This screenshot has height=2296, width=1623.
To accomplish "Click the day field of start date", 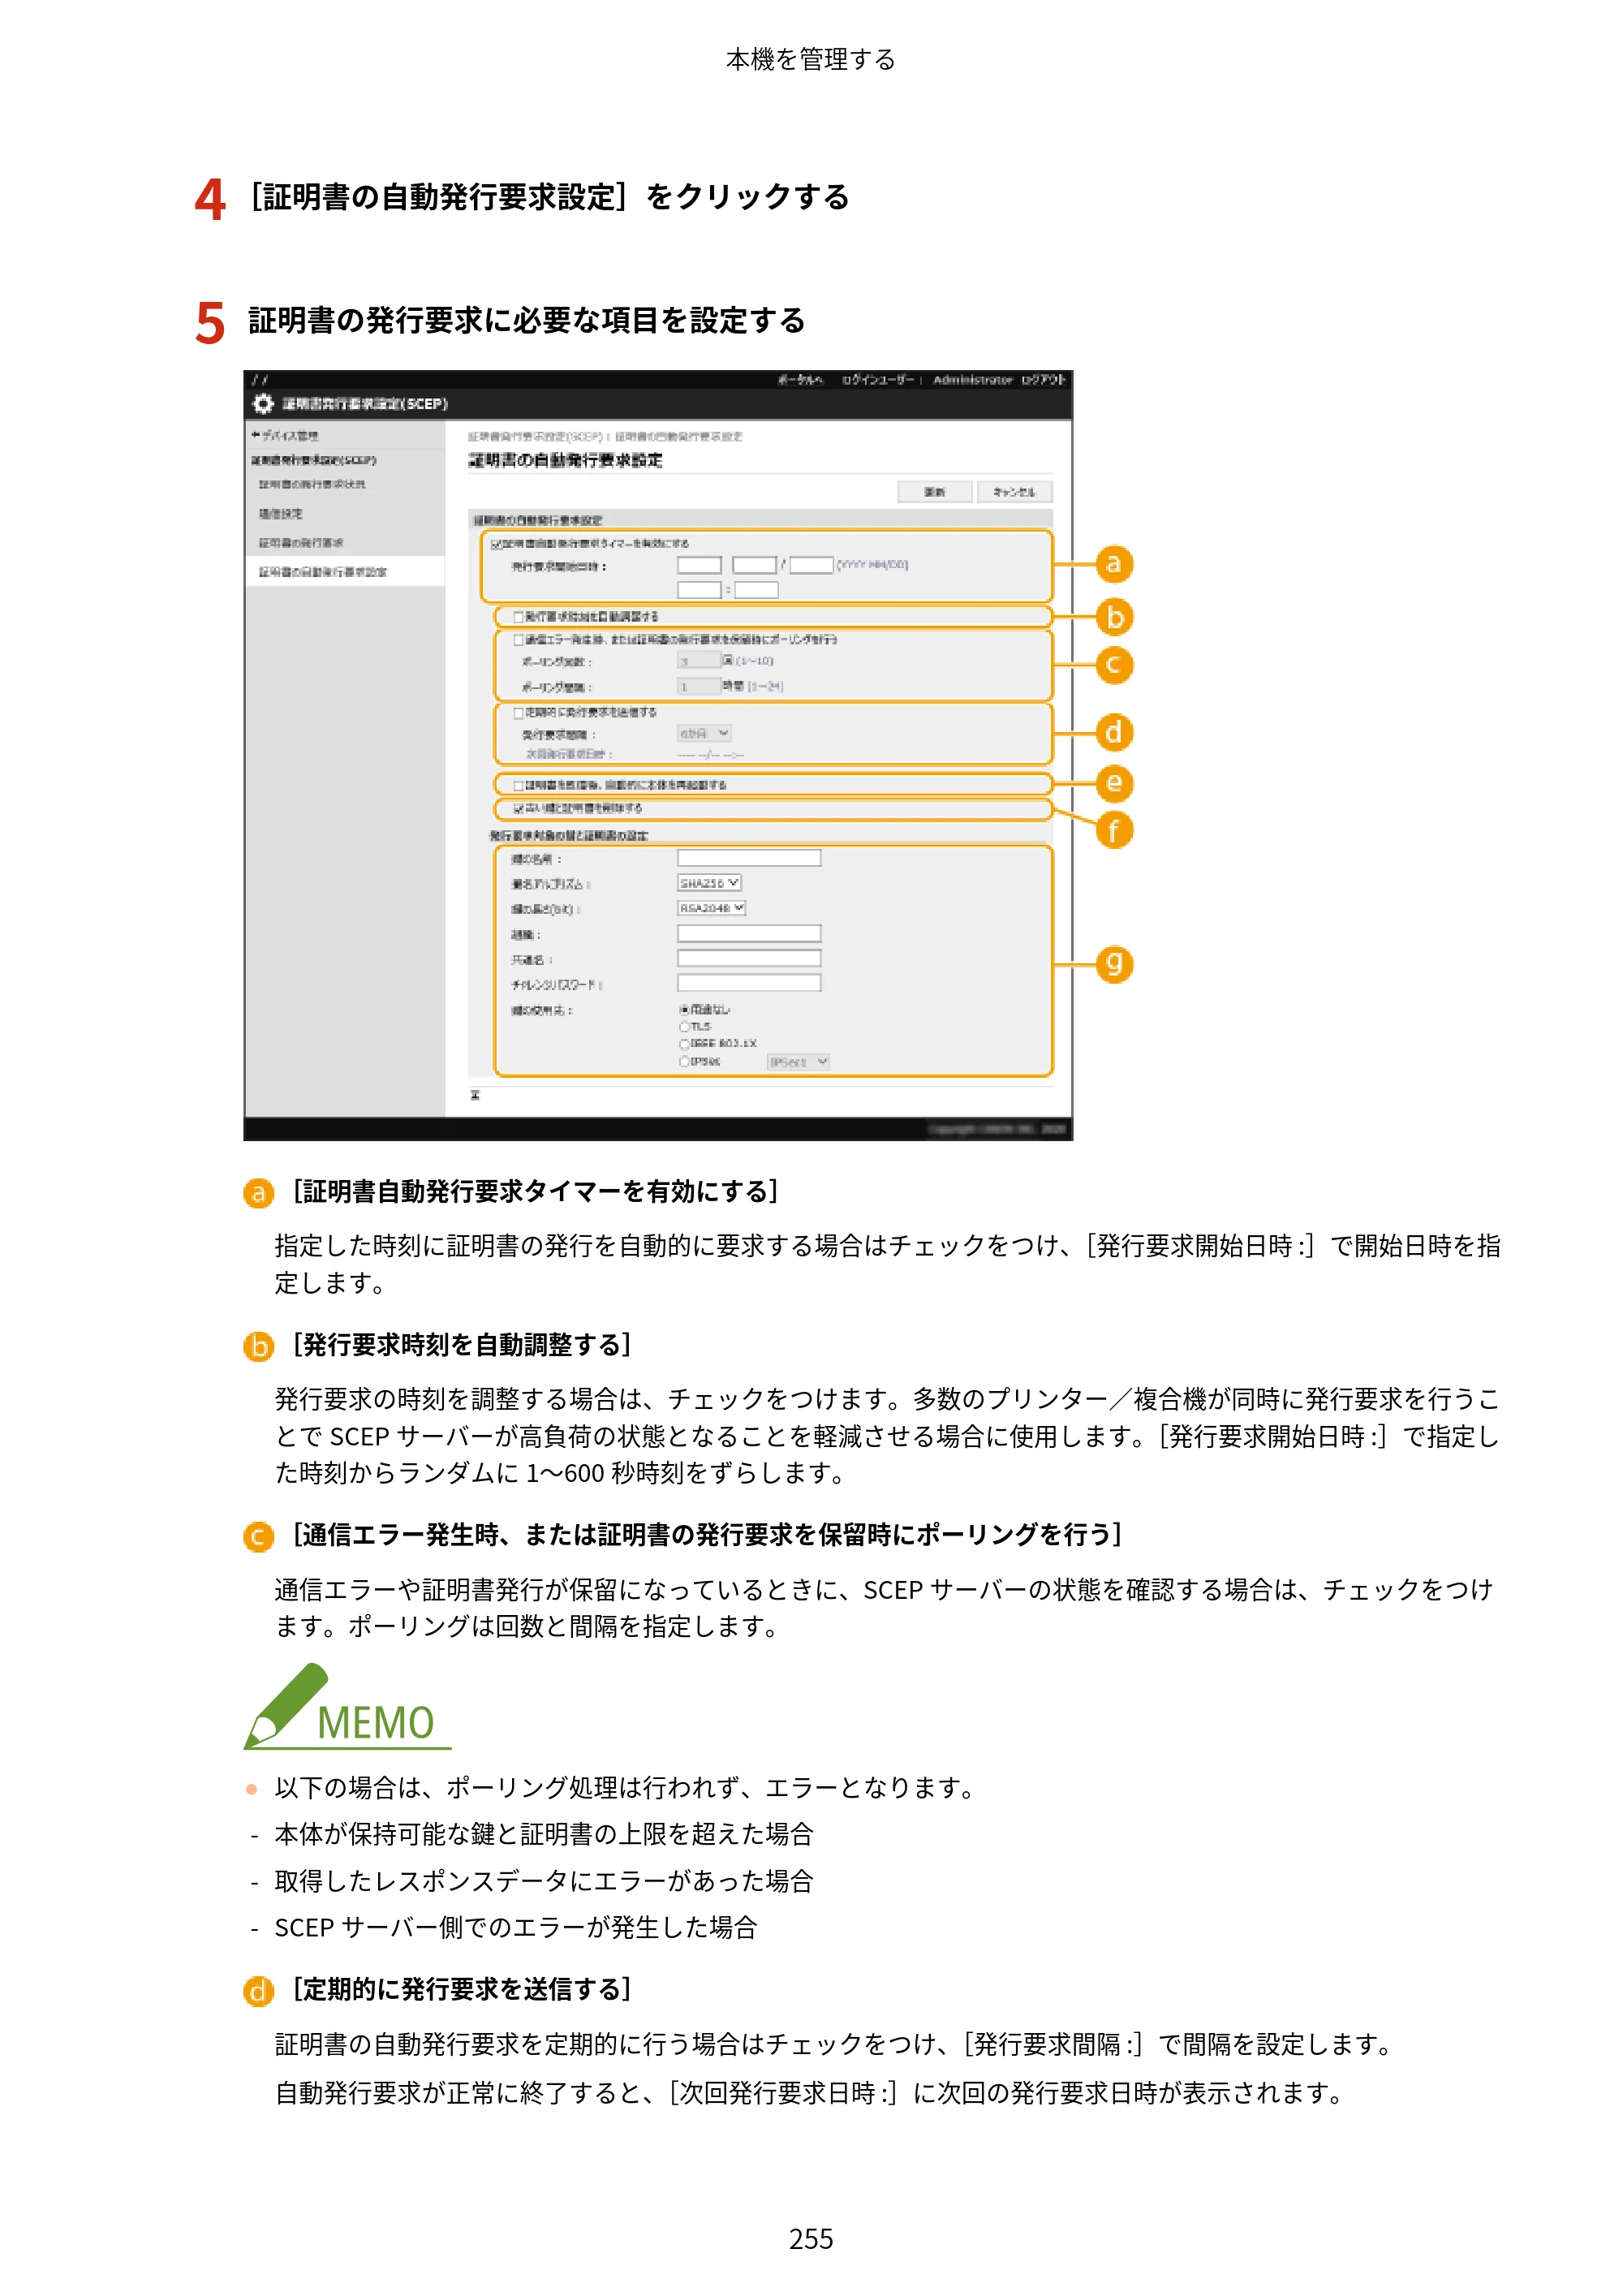I will 812,565.
